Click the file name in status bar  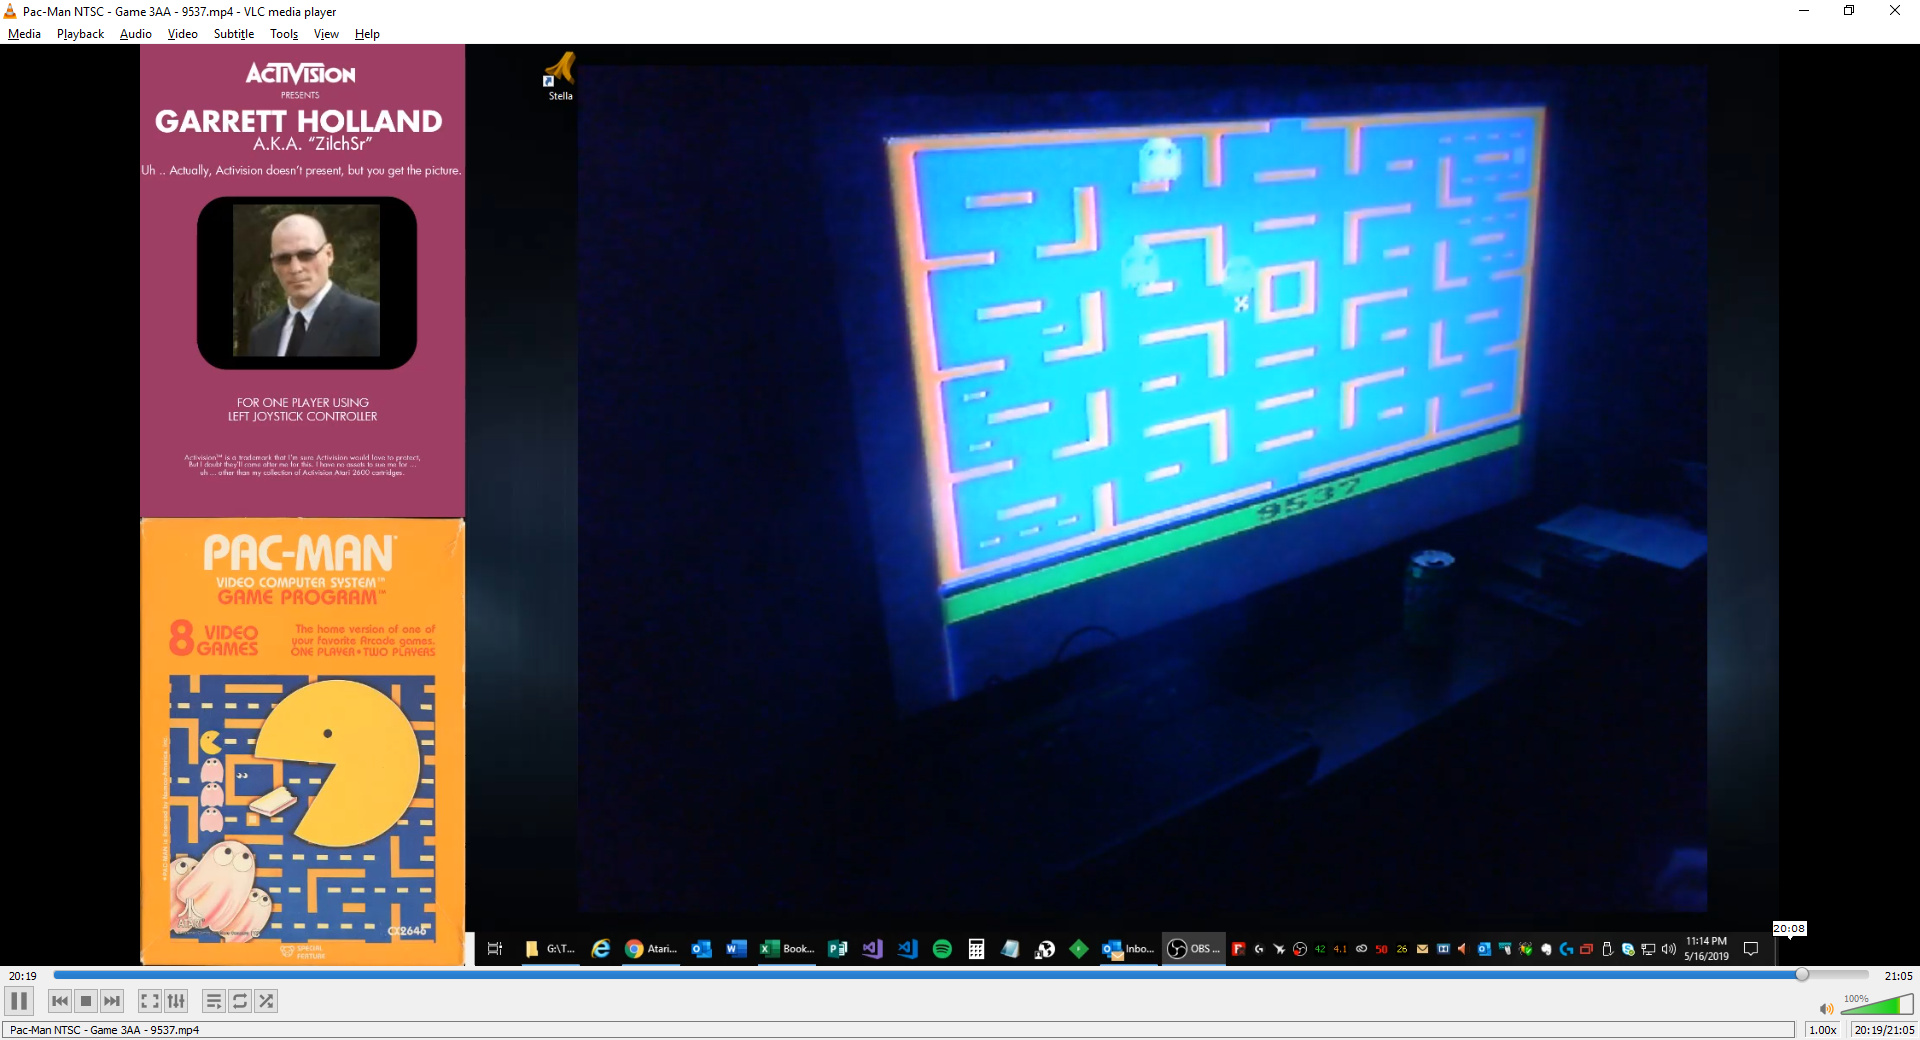pyautogui.click(x=104, y=1030)
